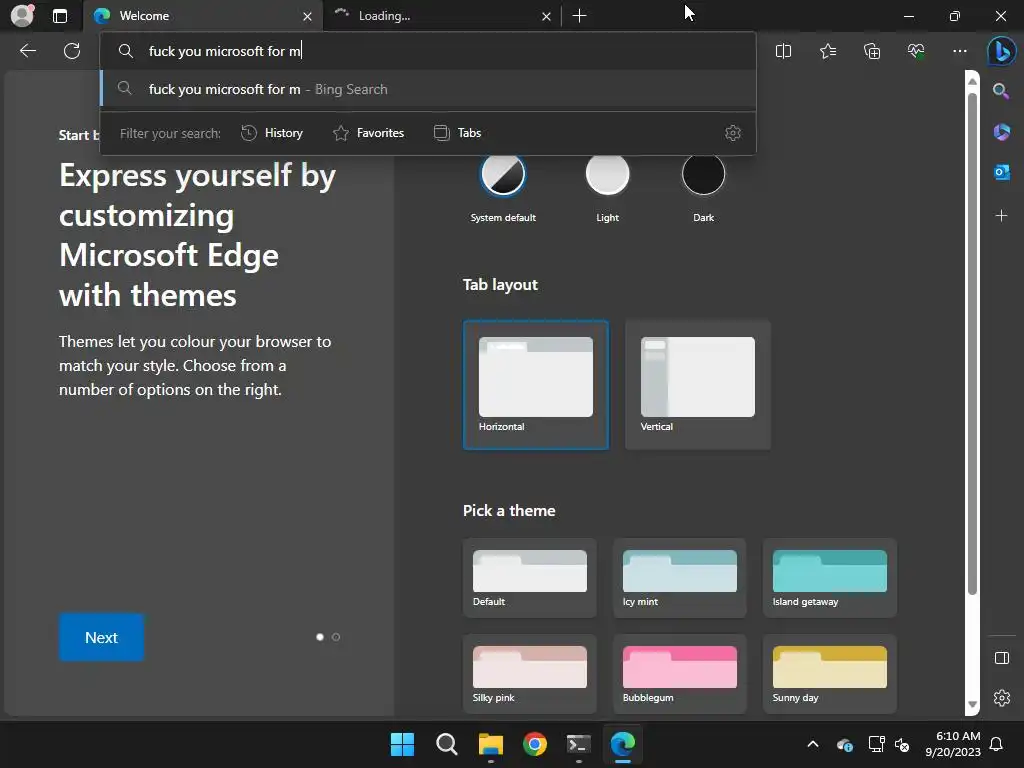Open the profile avatar menu

tap(22, 16)
